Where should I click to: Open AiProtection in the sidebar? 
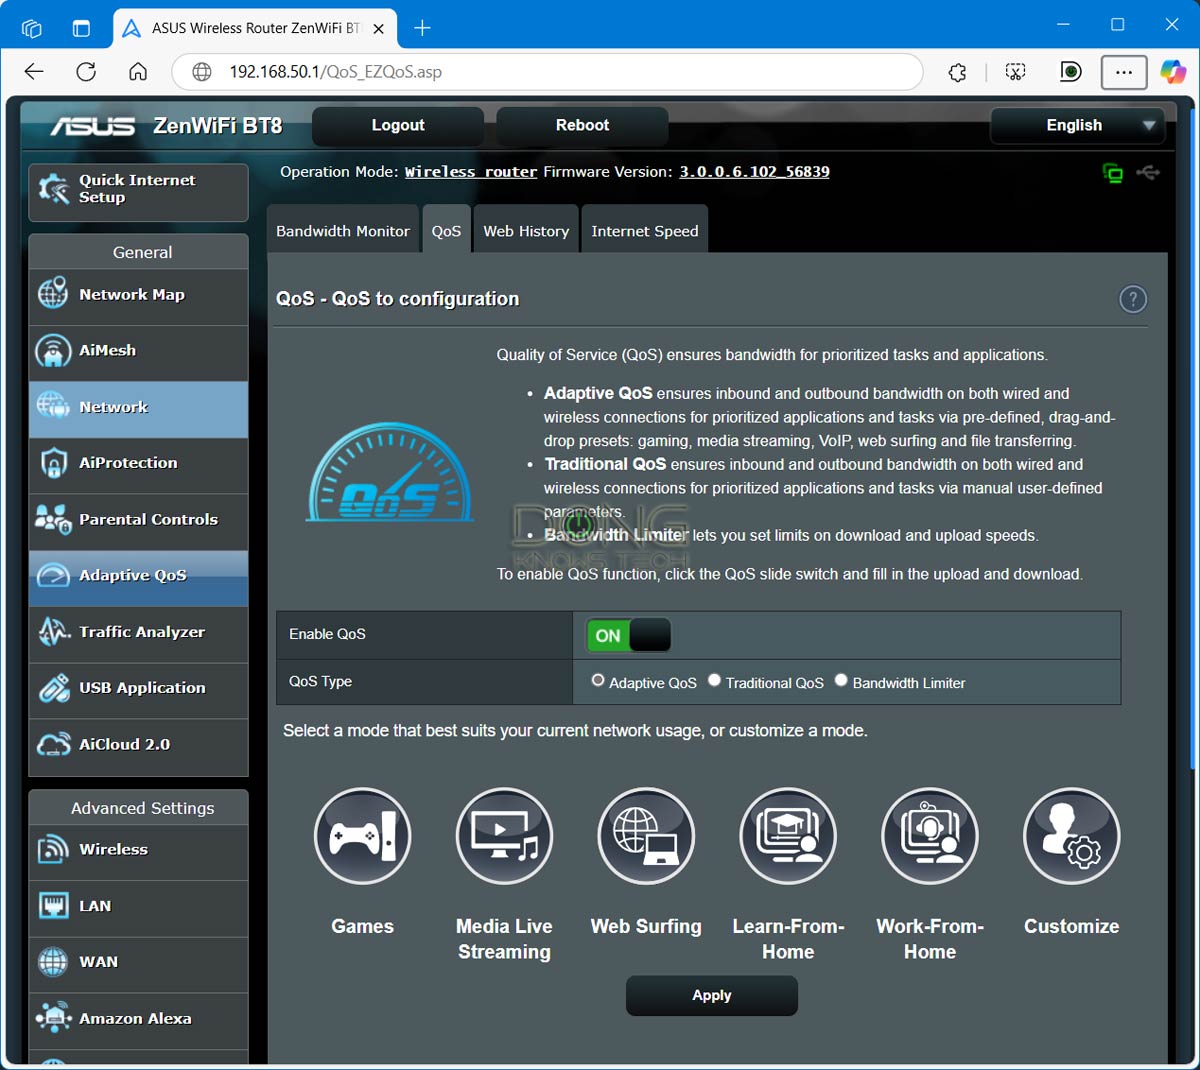pos(138,465)
